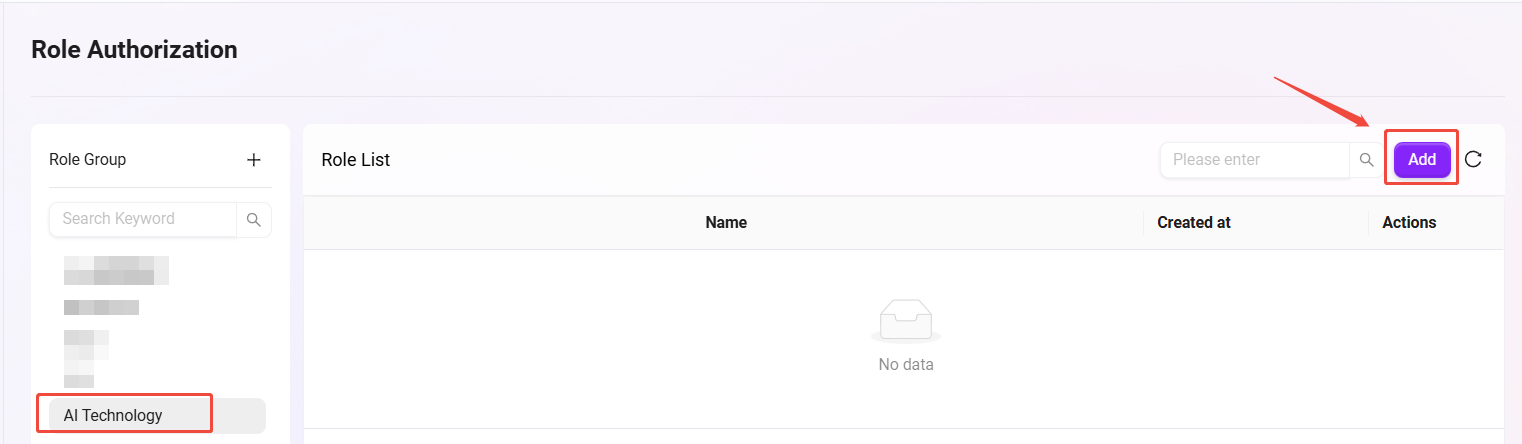The width and height of the screenshot is (1522, 444).
Task: Click the magnifier next to Search Keyword
Action: (x=254, y=219)
